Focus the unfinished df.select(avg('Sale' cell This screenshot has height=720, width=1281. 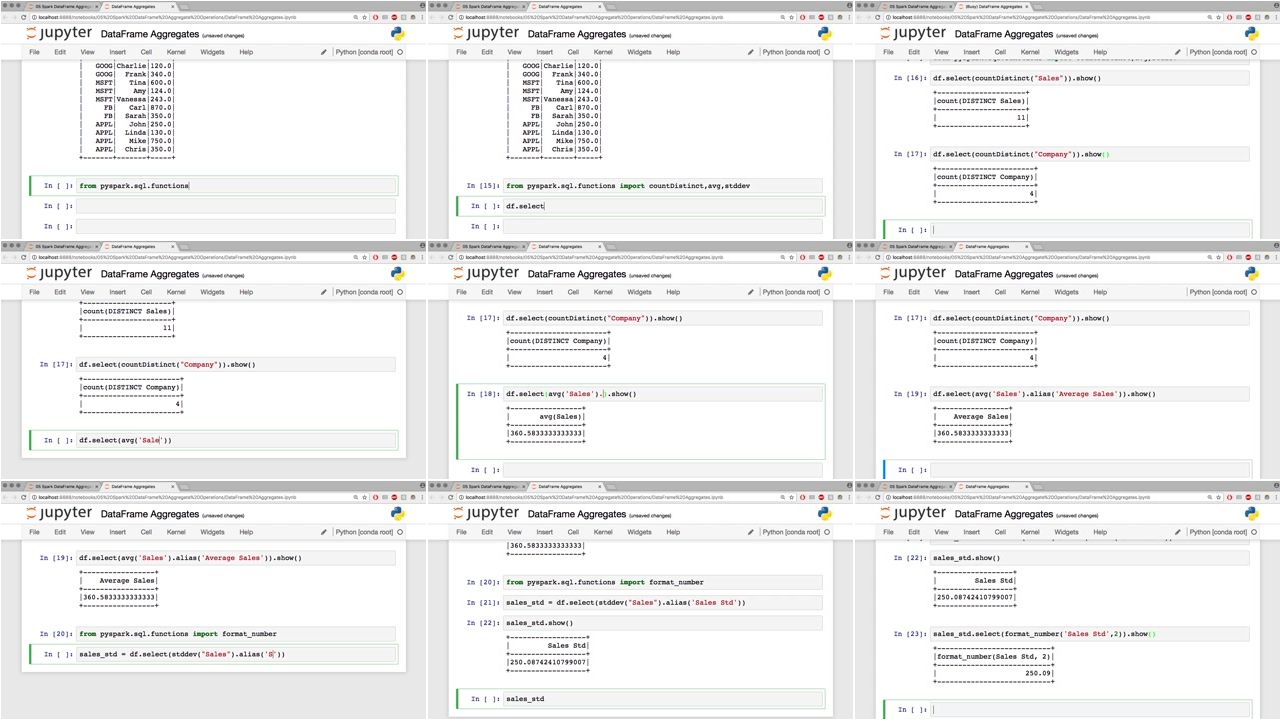click(x=236, y=440)
